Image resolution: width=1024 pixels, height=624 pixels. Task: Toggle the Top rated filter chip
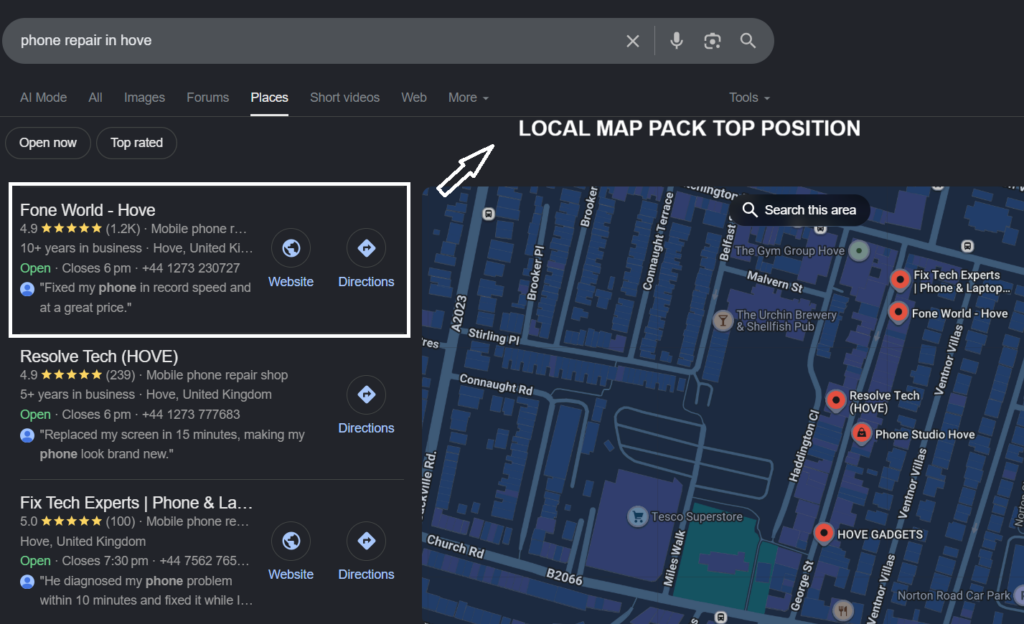[x=136, y=143]
